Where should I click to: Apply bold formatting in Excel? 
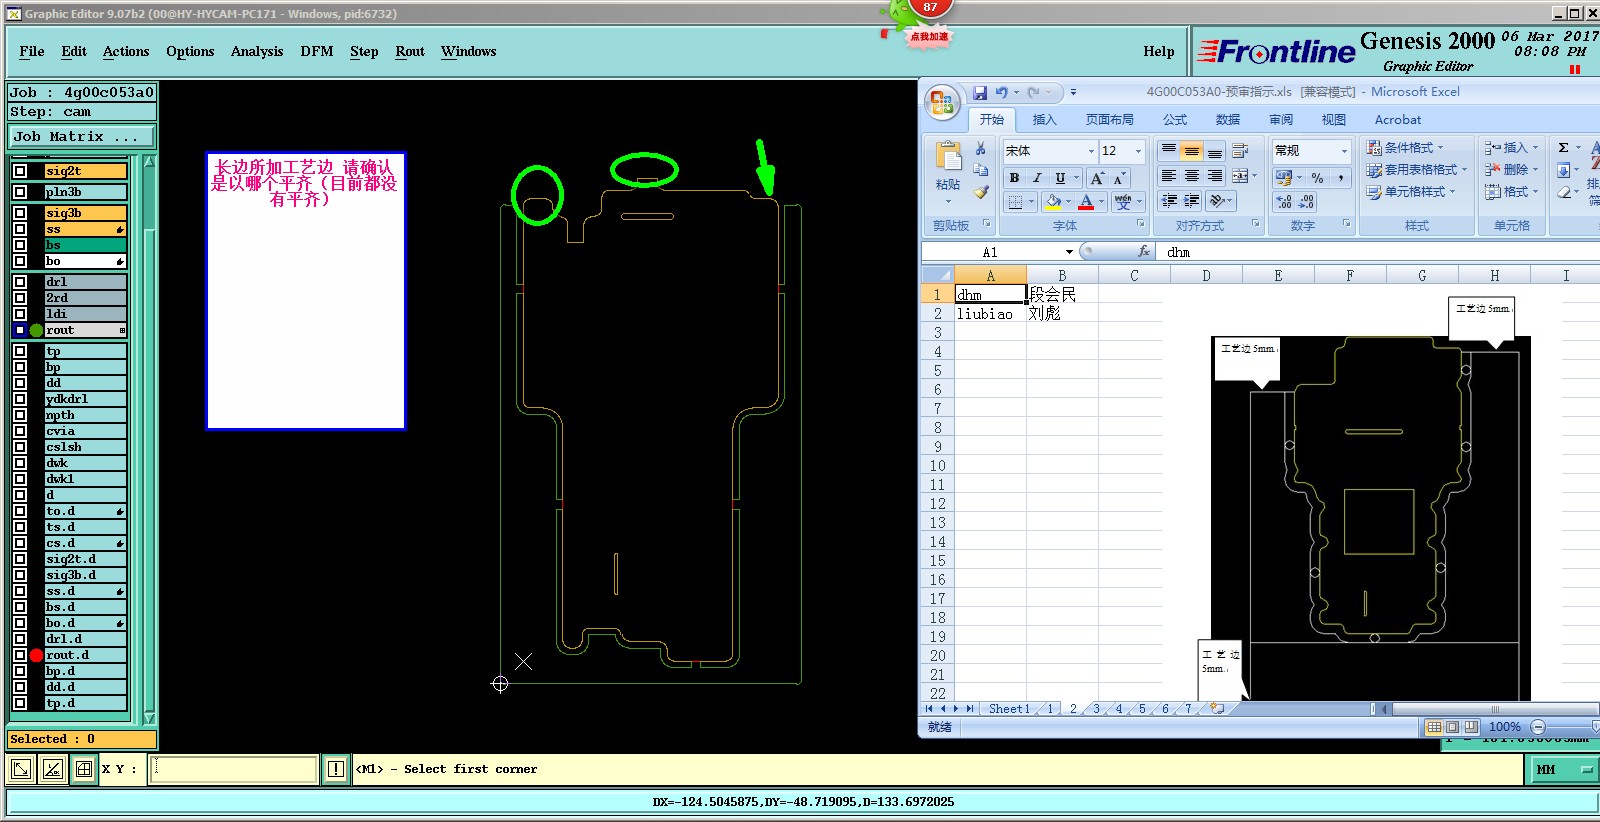tap(1014, 178)
